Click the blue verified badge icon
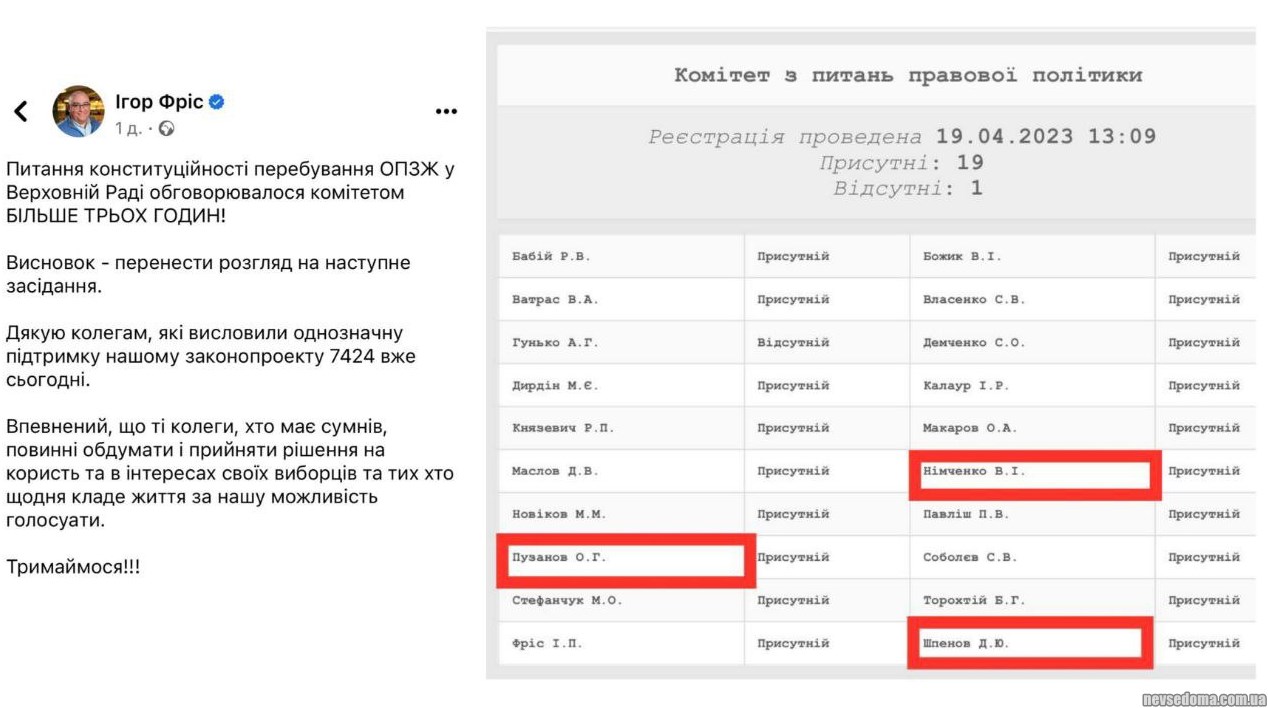Image resolution: width=1268 pixels, height=708 pixels. (217, 102)
